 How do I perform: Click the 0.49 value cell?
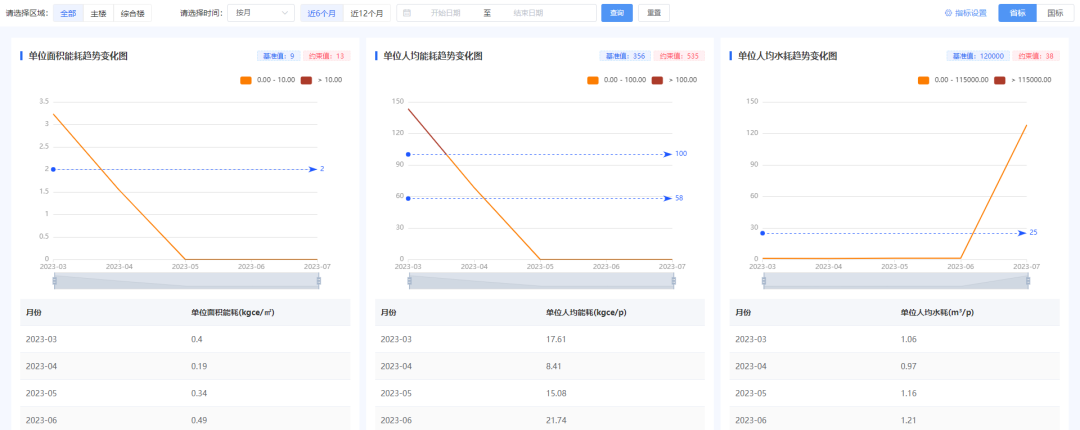199,420
